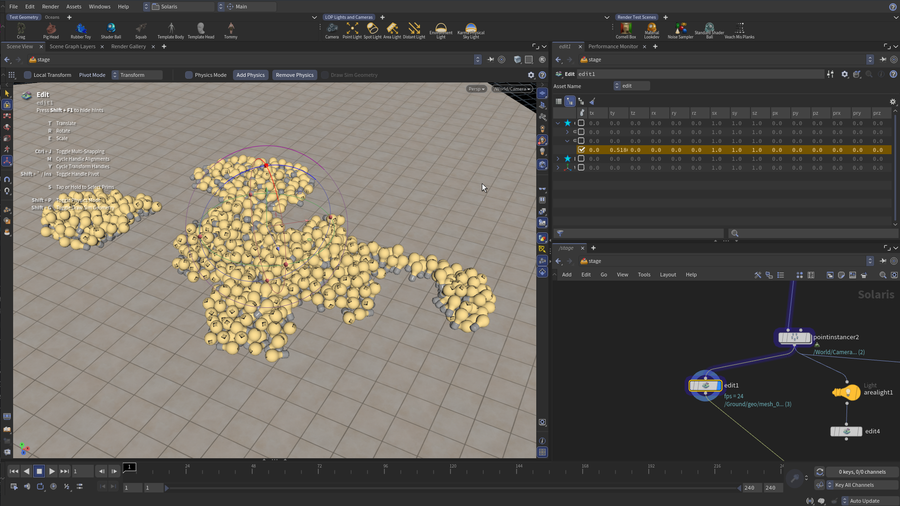Open Pivot Mode Transform dropdown
Image resolution: width=900 pixels, height=506 pixels.
click(x=137, y=75)
